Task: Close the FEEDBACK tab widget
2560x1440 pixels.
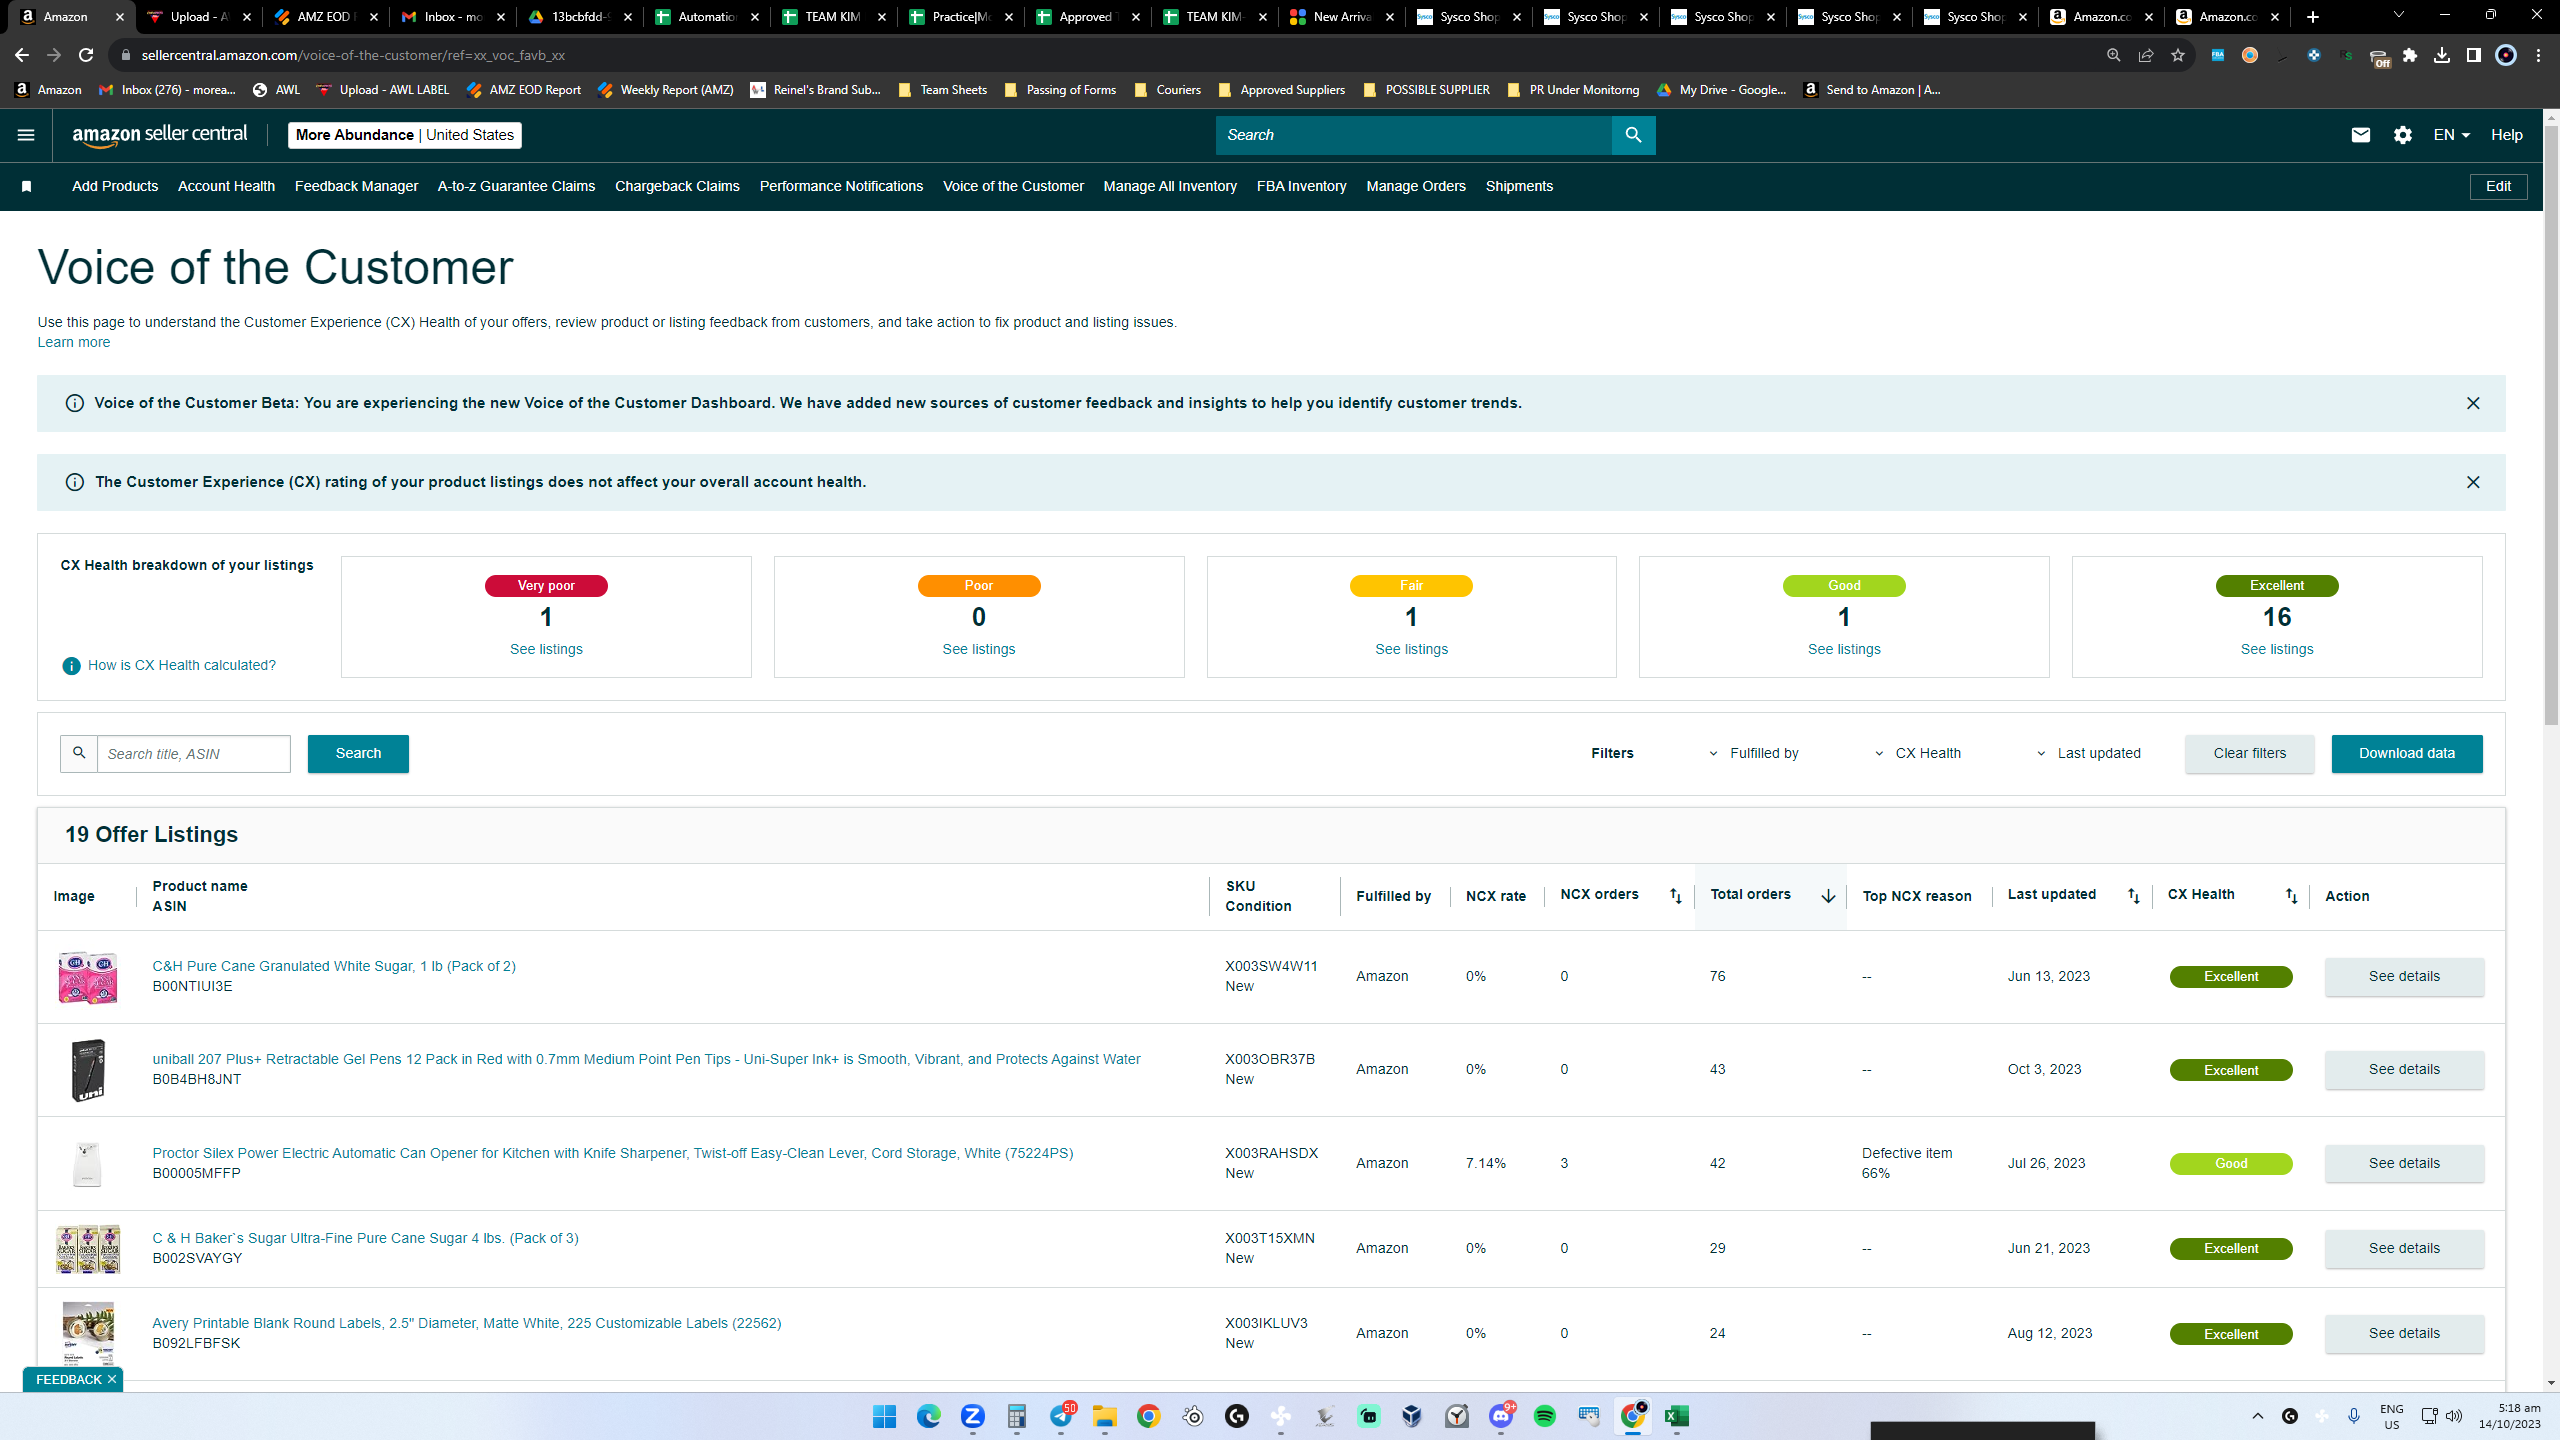Action: (x=112, y=1379)
